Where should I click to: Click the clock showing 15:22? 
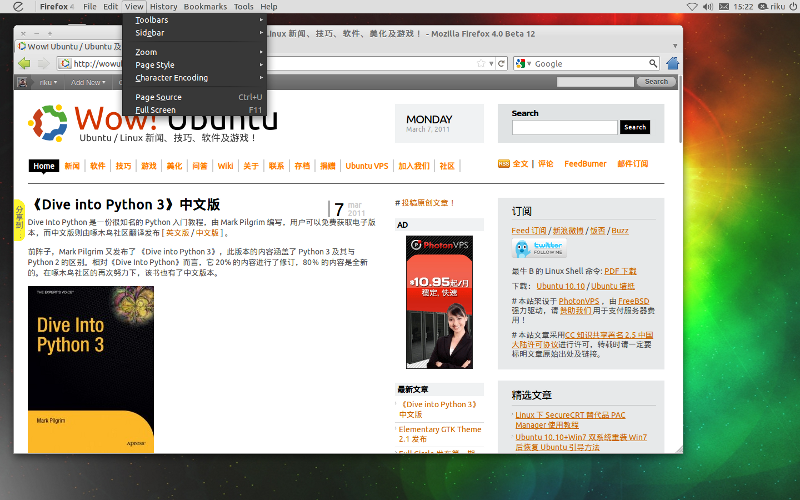point(743,7)
